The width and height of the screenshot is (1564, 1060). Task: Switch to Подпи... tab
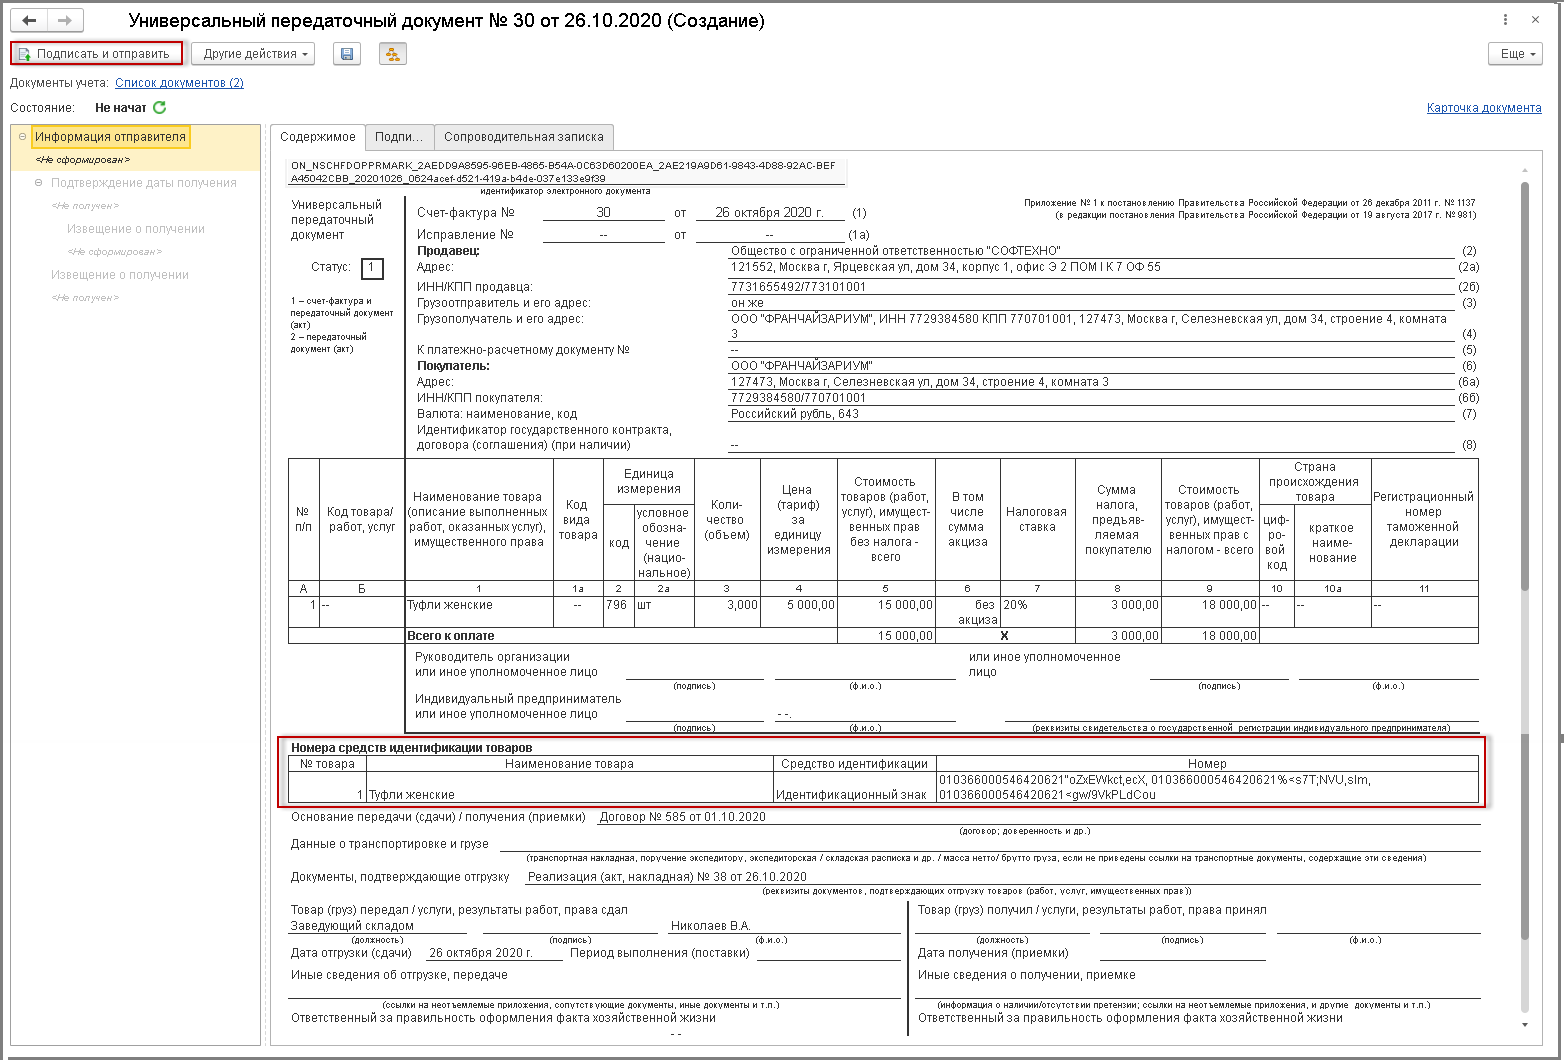coord(399,137)
